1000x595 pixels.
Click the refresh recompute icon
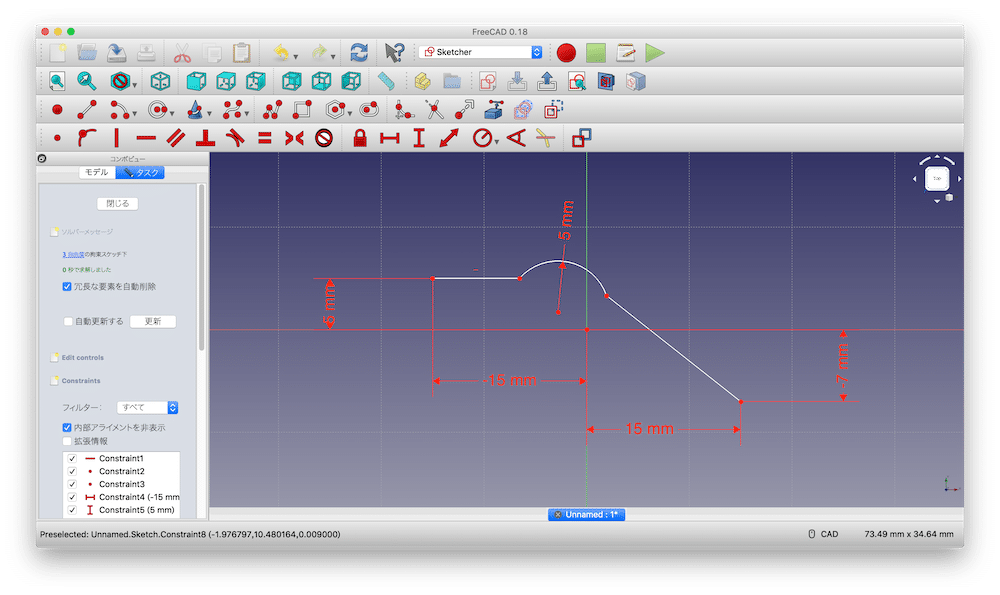pyautogui.click(x=358, y=52)
